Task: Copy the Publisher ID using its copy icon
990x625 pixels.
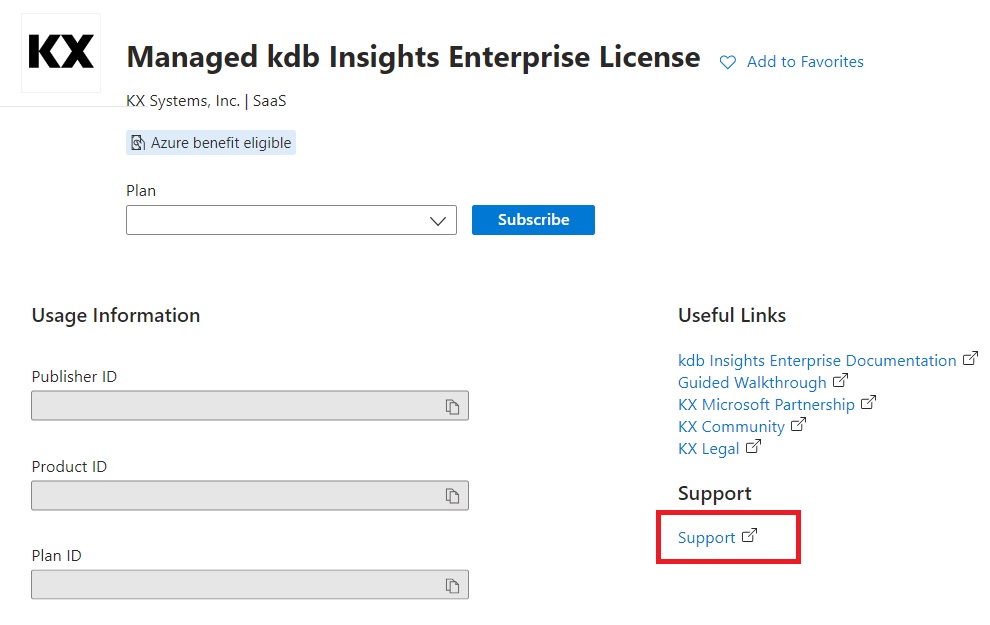Action: coord(452,406)
